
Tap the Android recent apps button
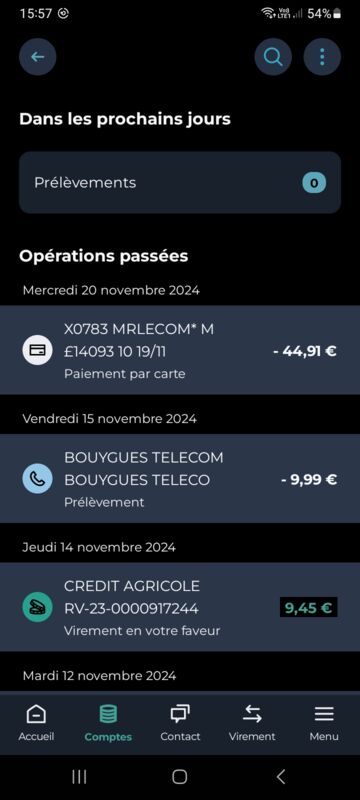[x=79, y=777]
